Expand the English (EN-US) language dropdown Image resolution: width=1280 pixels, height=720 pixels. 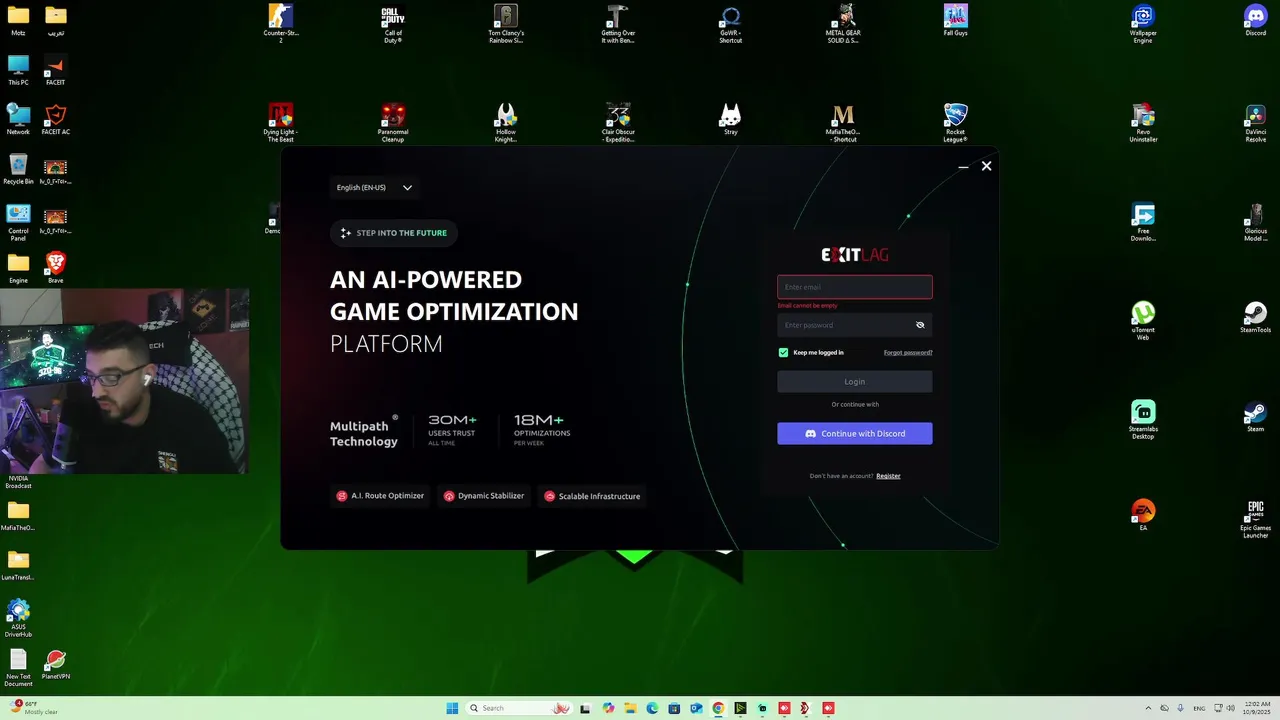(x=374, y=187)
